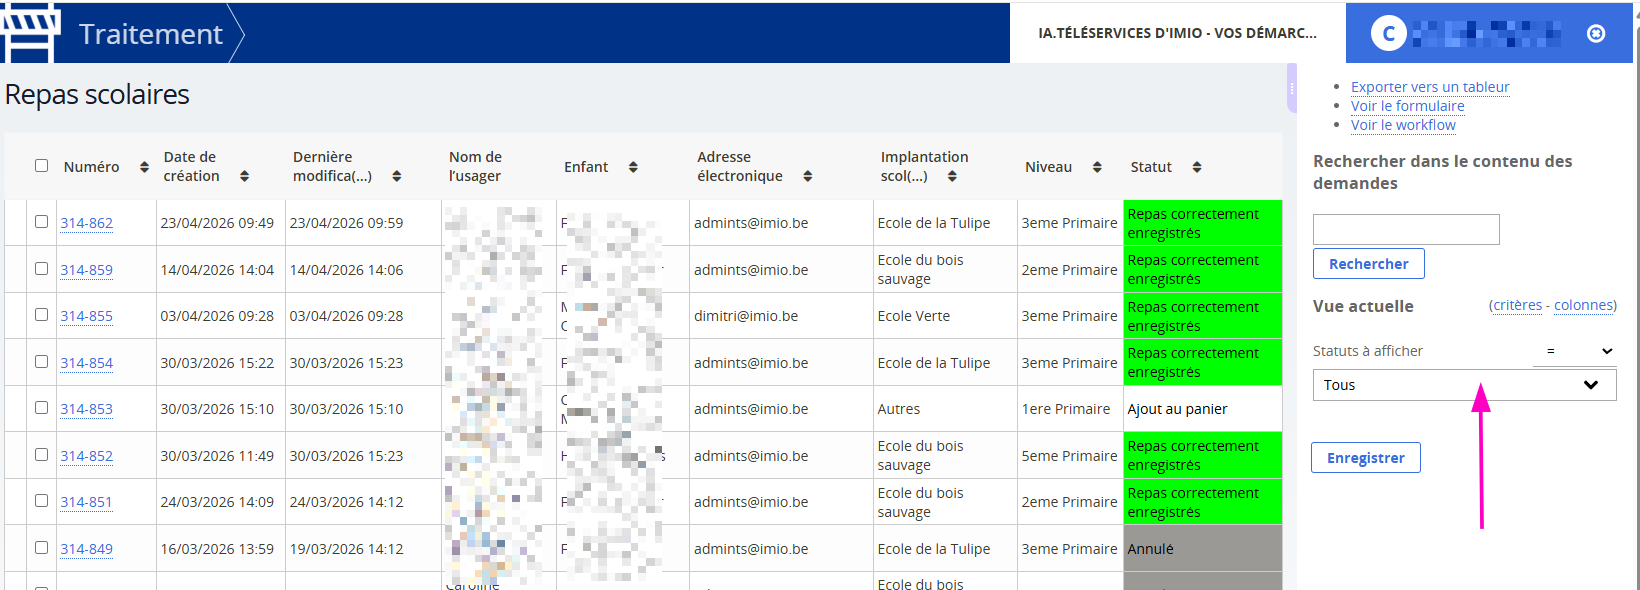Toggle the select-all checkbox in header
Screen dimensions: 1640x590
tap(41, 166)
